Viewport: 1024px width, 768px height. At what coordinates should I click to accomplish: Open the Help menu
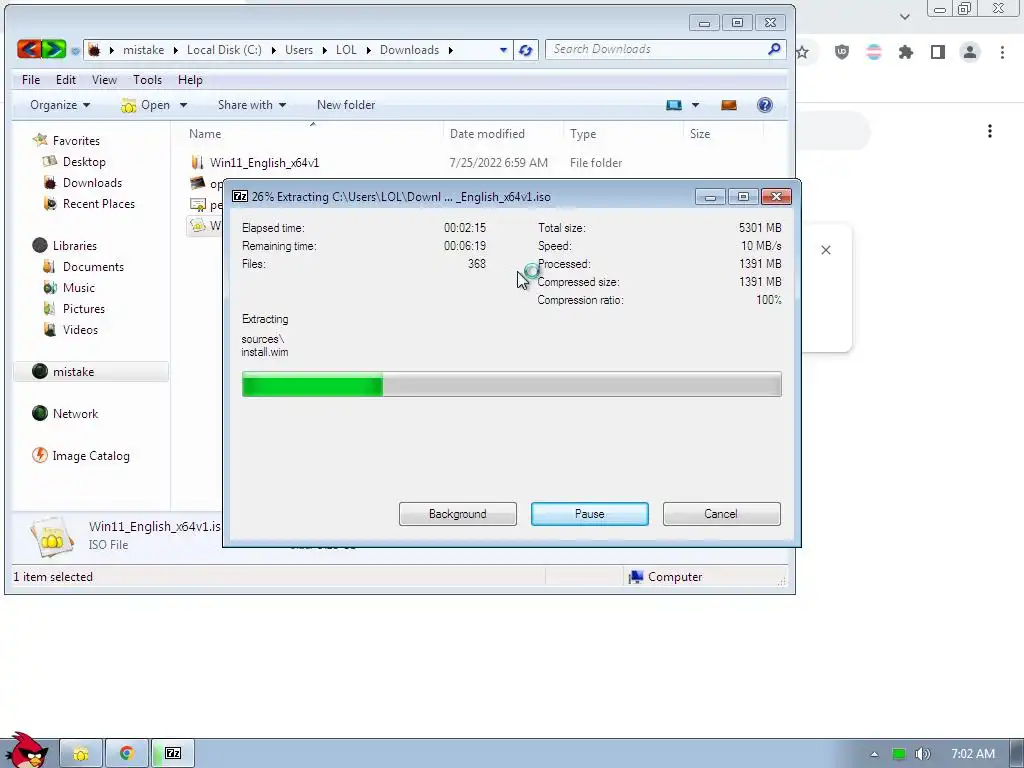pos(190,80)
